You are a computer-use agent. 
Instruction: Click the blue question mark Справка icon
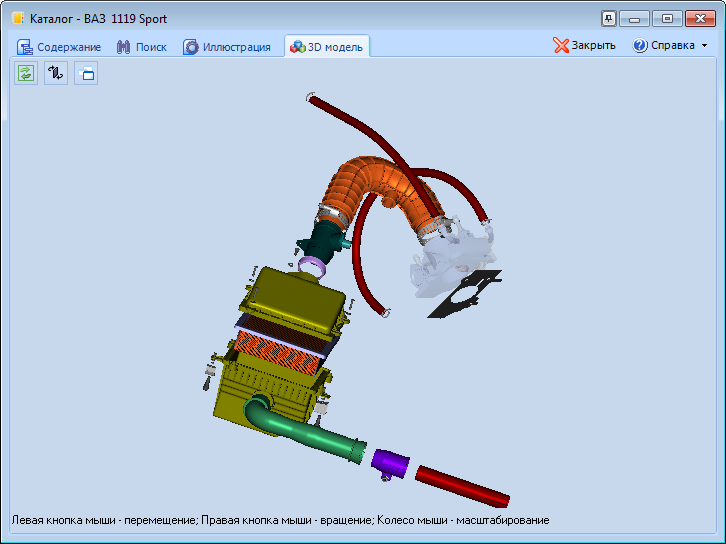[640, 46]
